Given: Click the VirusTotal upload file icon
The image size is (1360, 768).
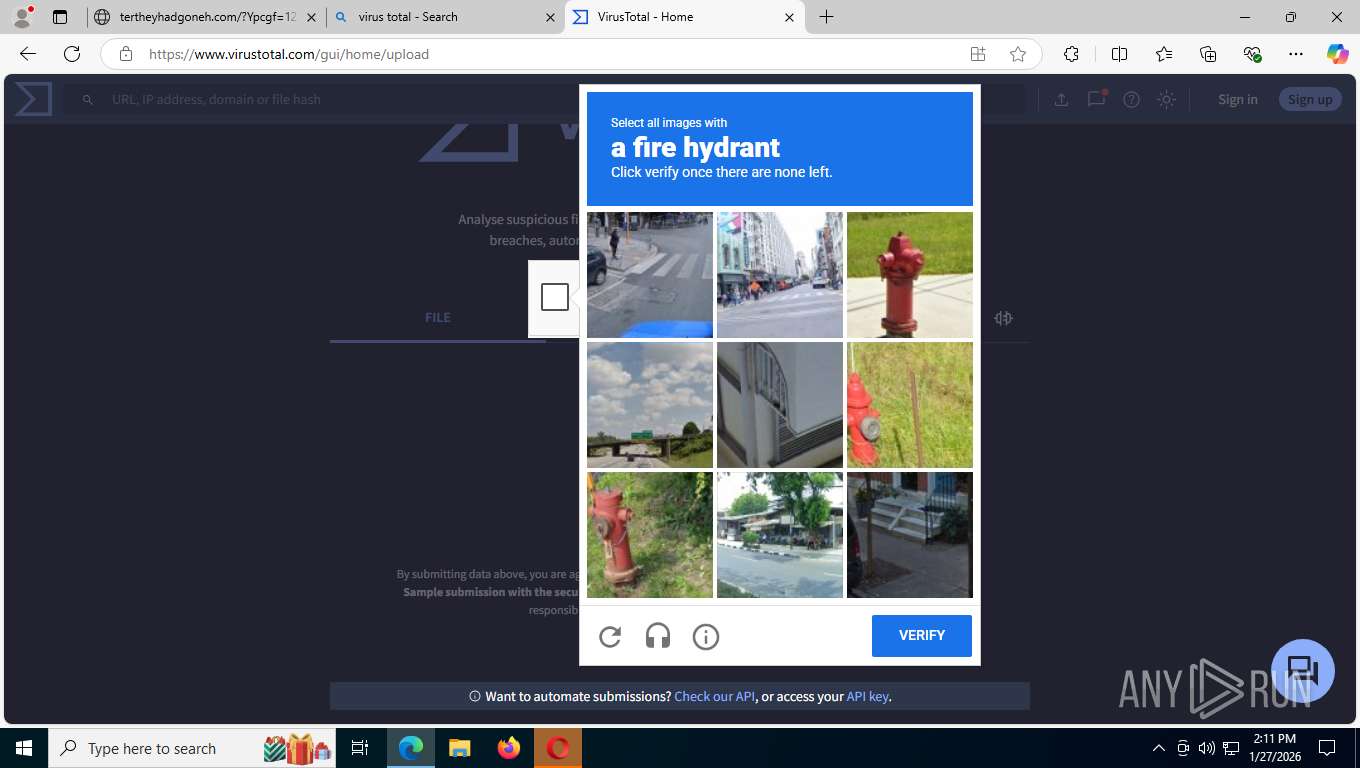Looking at the screenshot, I should (1061, 99).
